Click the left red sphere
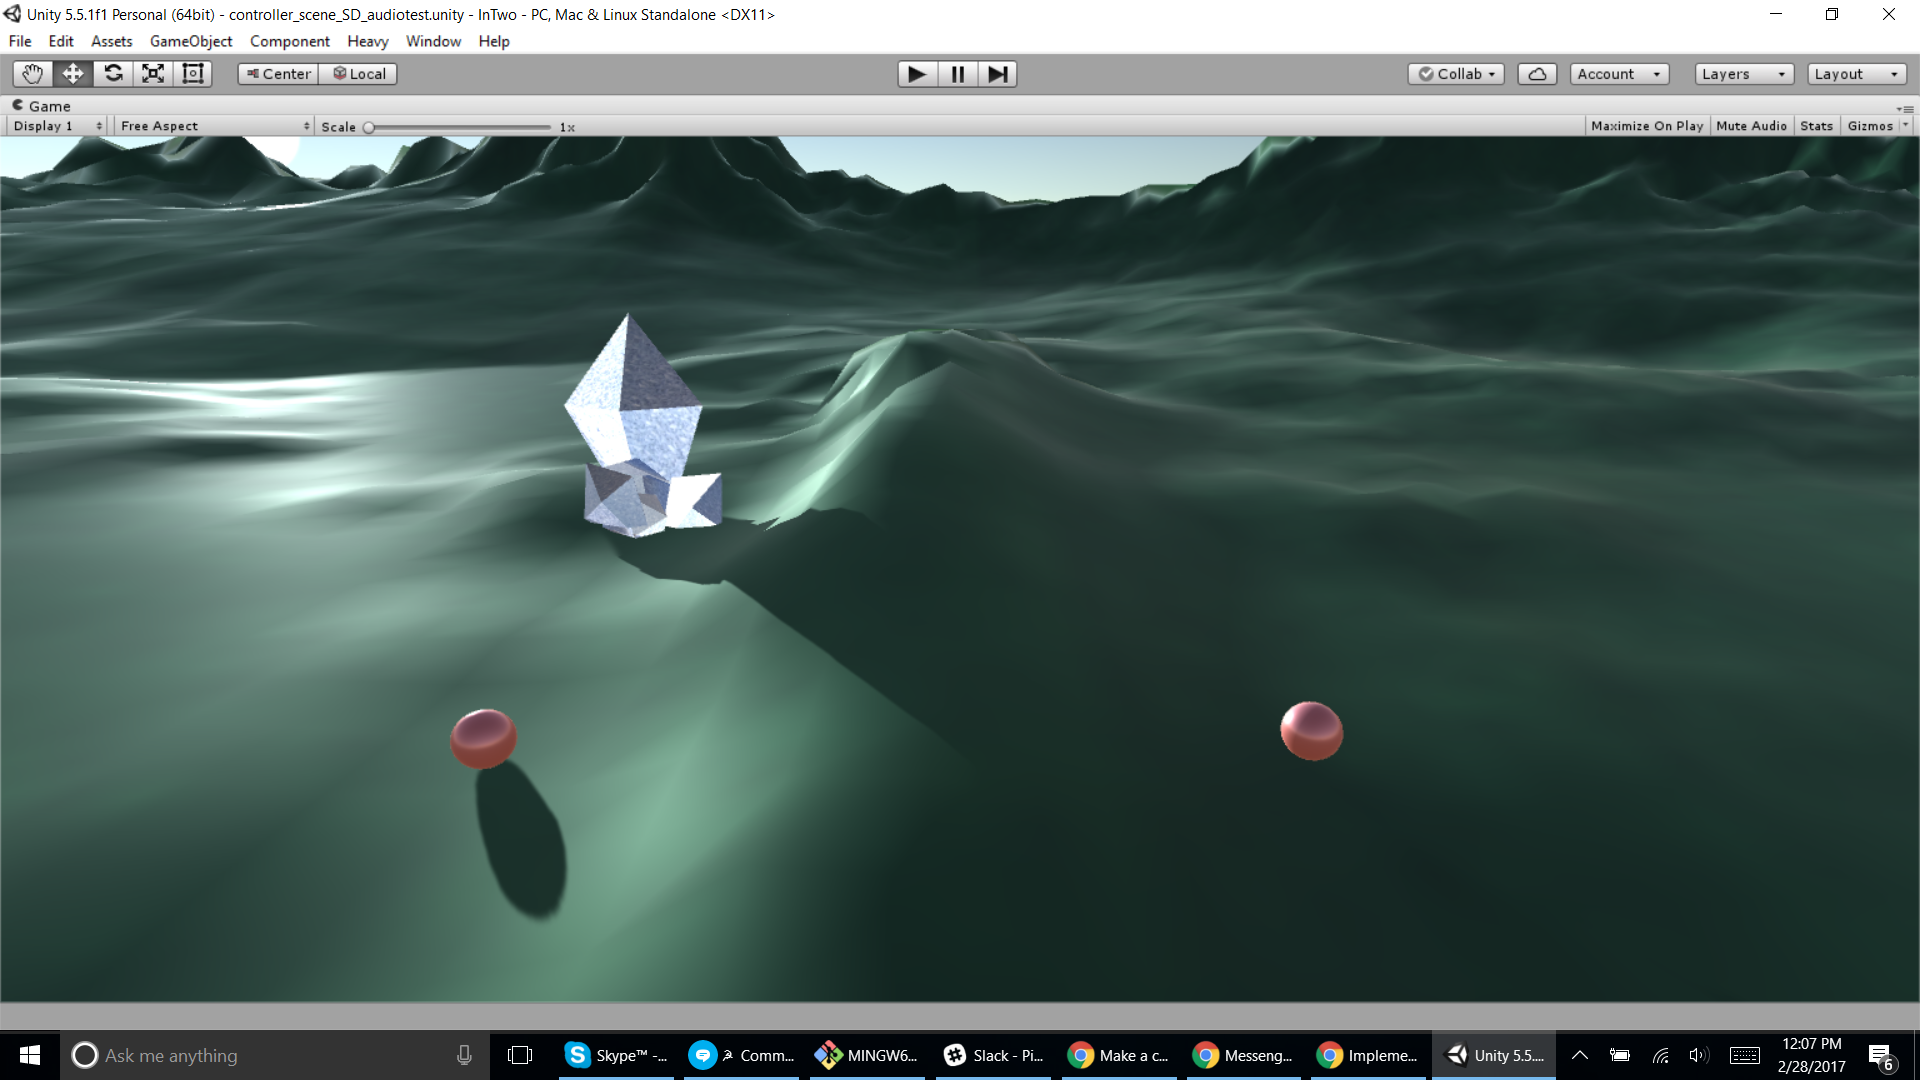The width and height of the screenshot is (1920, 1080). click(x=483, y=738)
